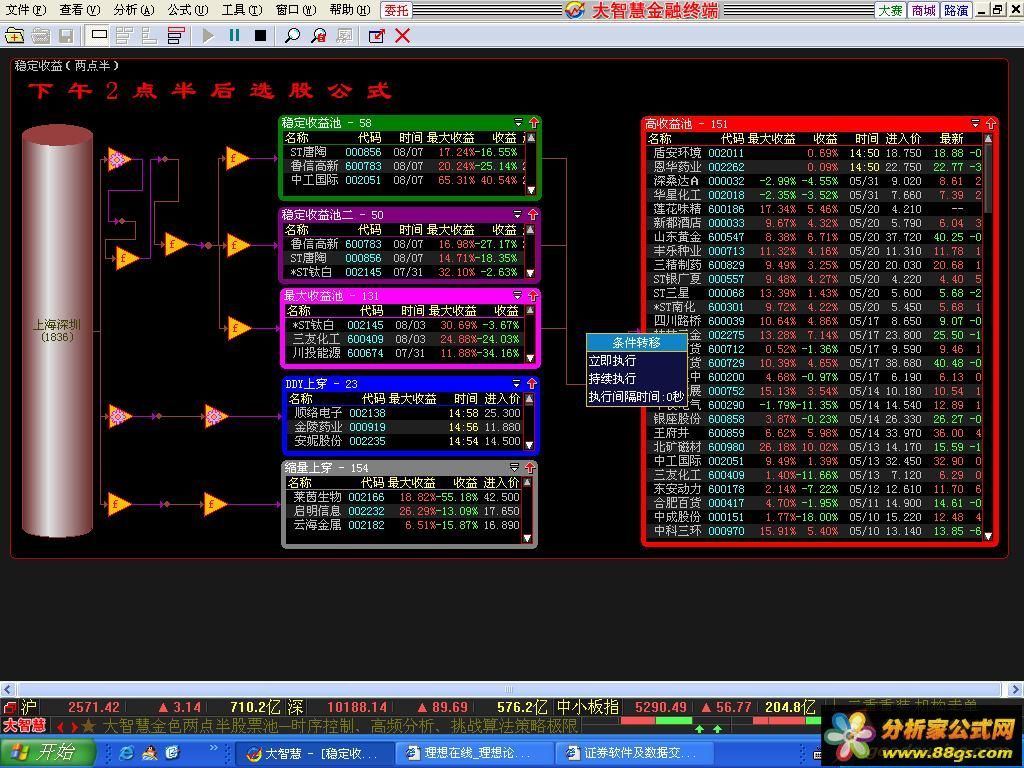Open the 文件(F) menu
Viewport: 1024px width, 768px height.
(x=25, y=10)
